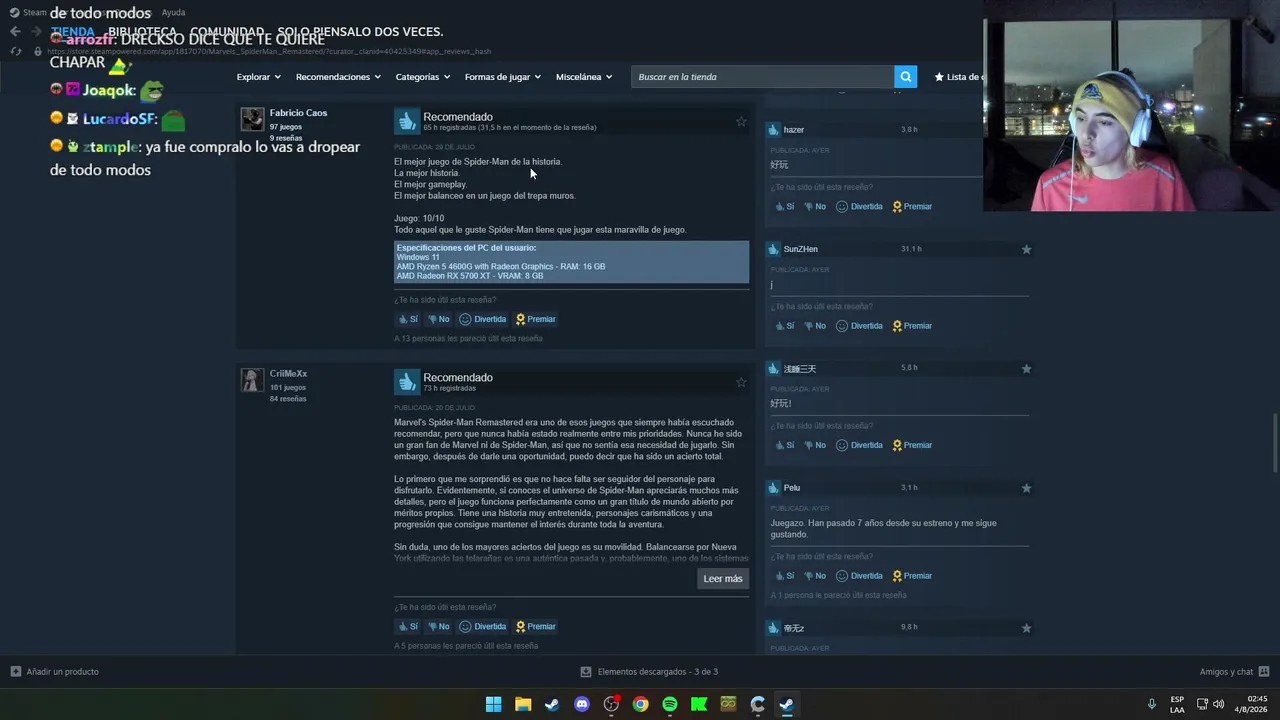Open Google Chrome from the taskbar
The image size is (1280, 720).
click(640, 704)
